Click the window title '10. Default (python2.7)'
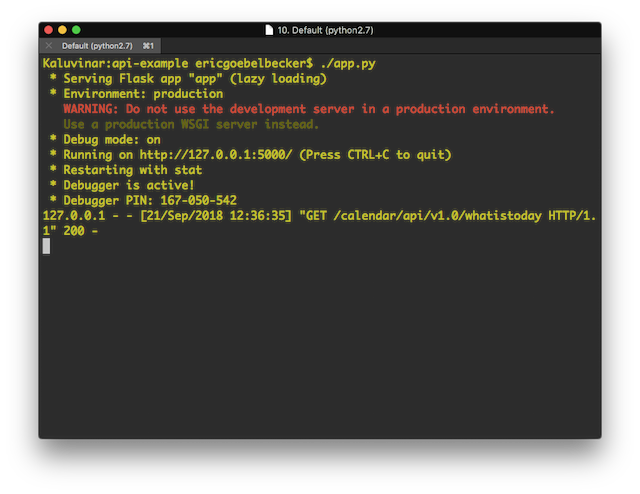The height and width of the screenshot is (494, 640). click(x=325, y=30)
